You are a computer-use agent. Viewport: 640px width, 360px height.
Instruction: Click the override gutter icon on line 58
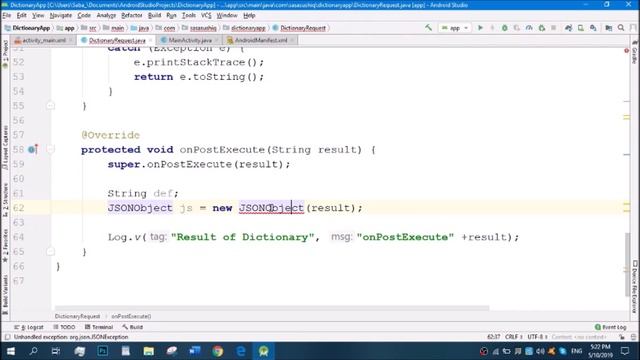(33, 149)
